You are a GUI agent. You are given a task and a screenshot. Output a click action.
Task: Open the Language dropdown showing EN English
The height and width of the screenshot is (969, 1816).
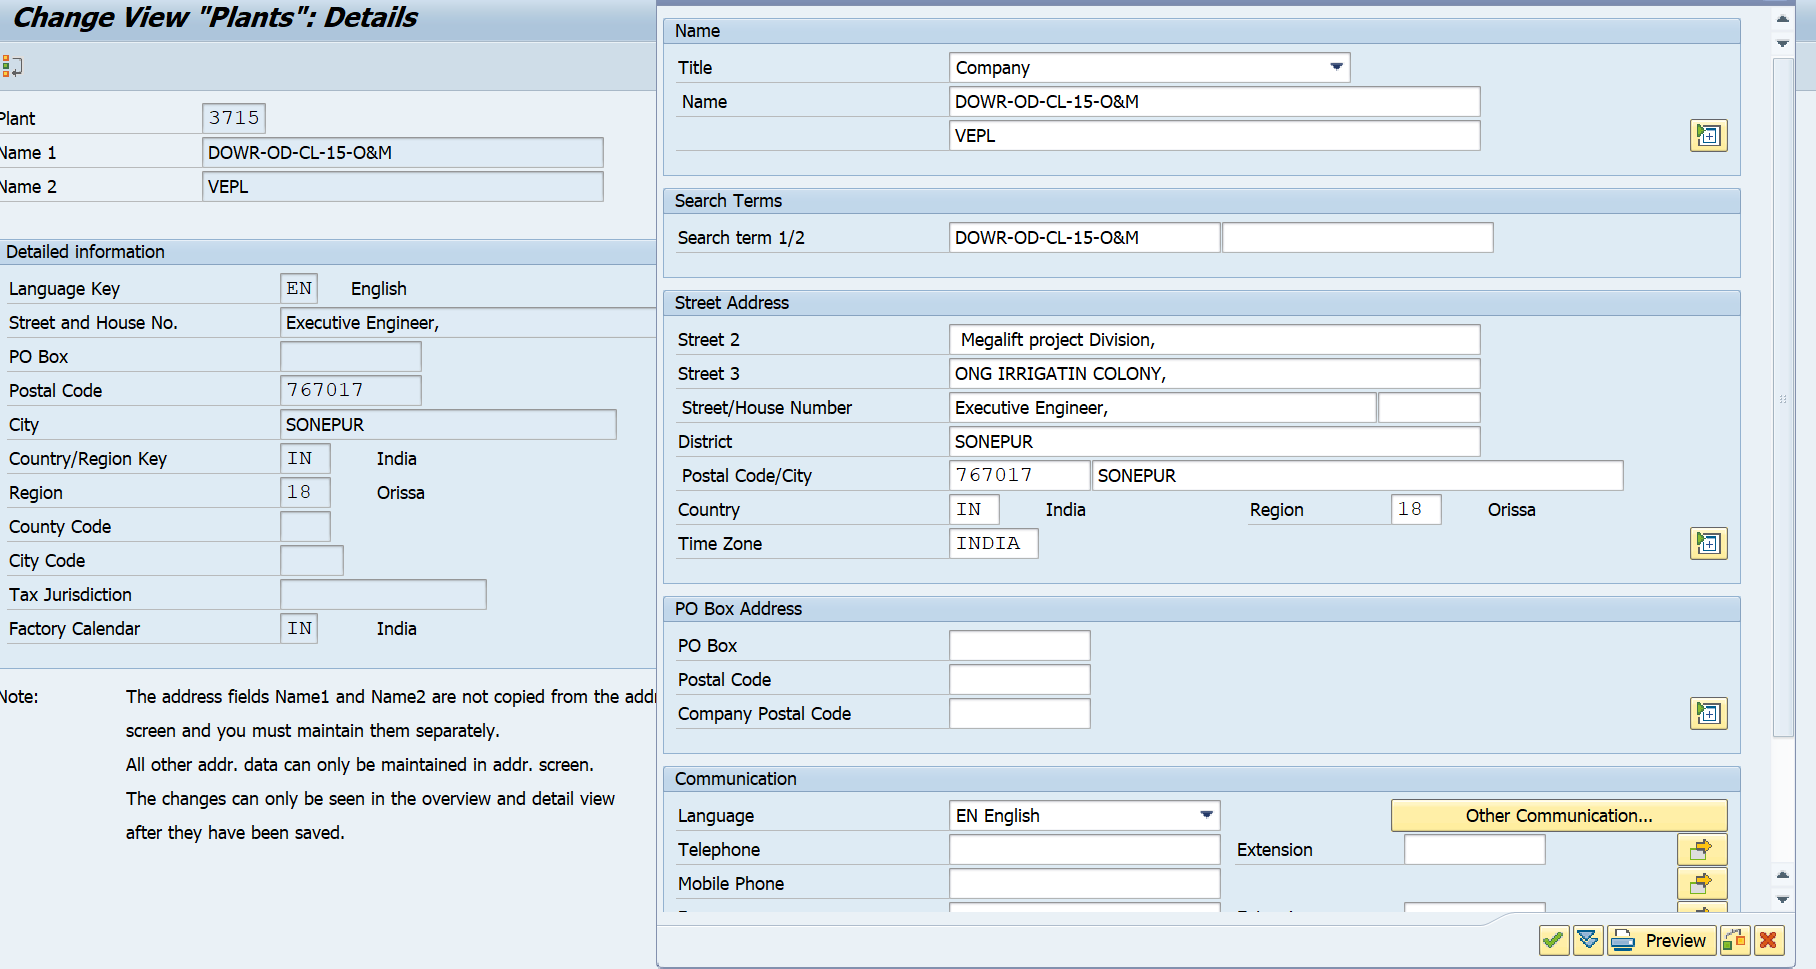(1206, 816)
